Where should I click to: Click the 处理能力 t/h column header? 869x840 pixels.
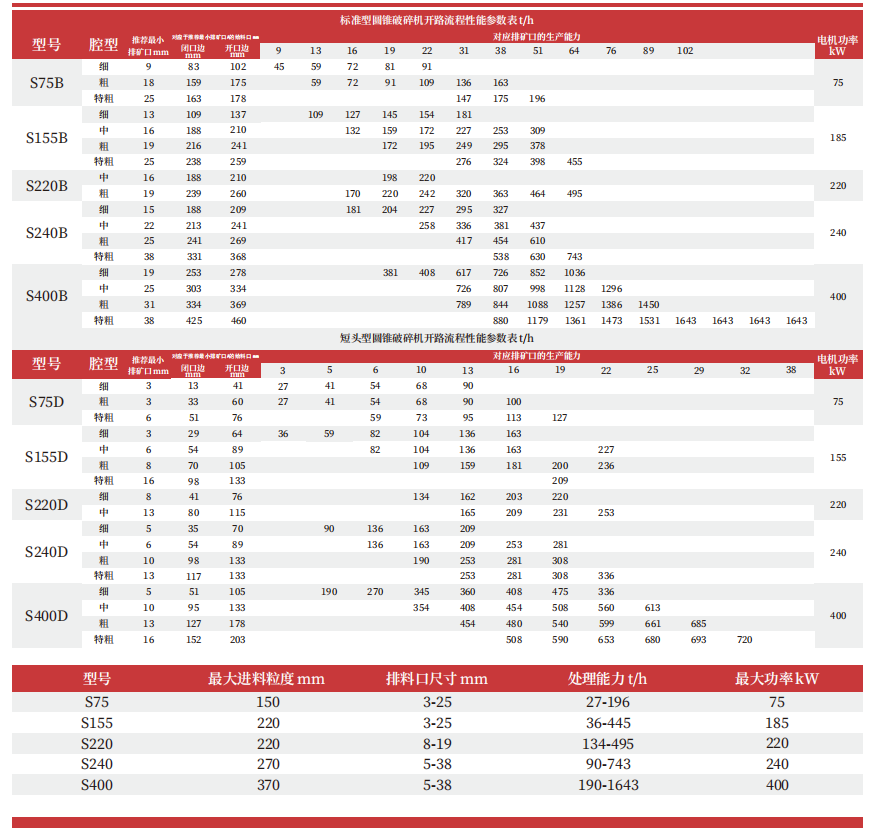[x=608, y=679]
